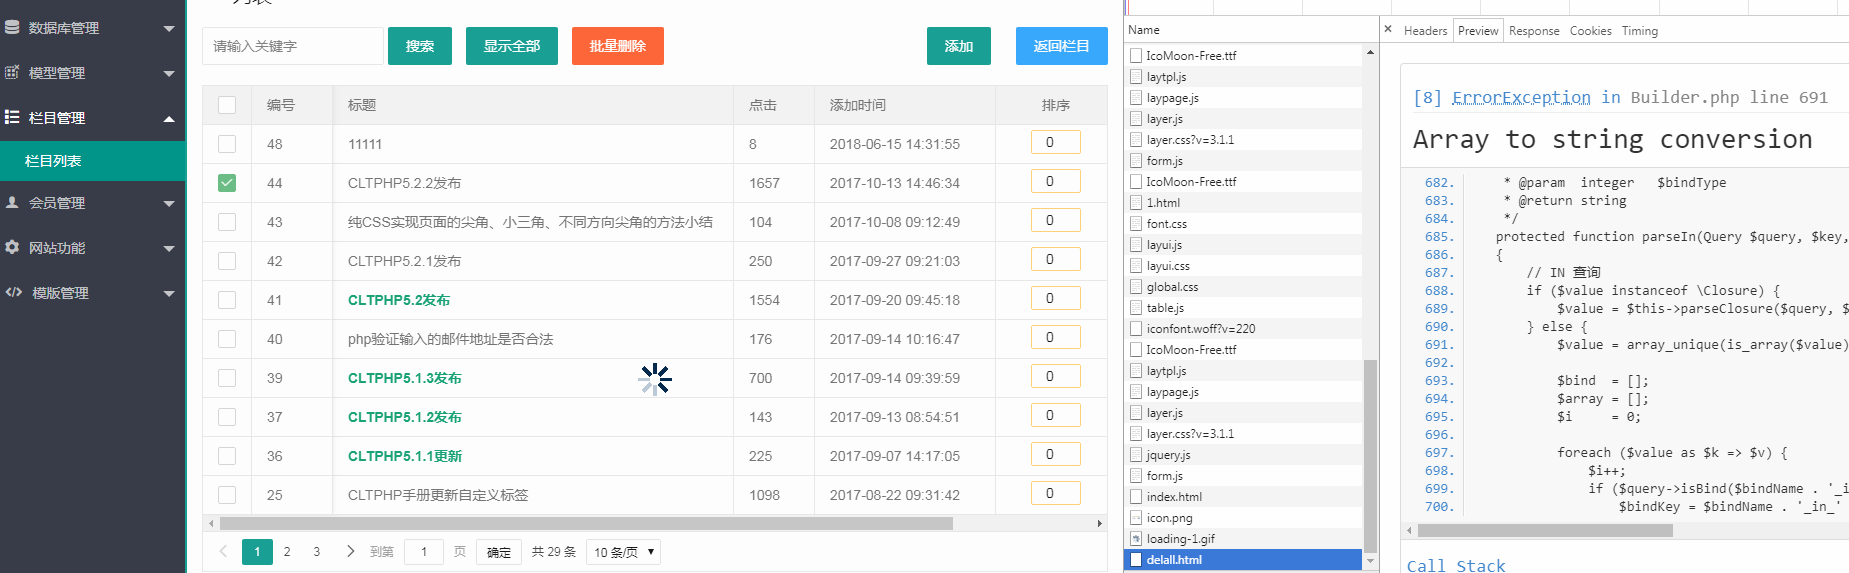Click file icon beside table.js

[x=1136, y=308]
